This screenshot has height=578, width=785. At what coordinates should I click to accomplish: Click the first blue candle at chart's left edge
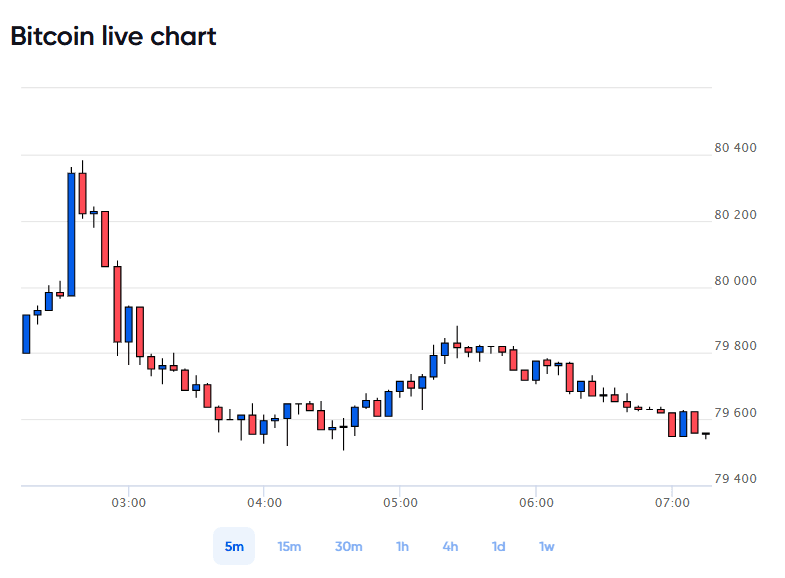(26, 334)
